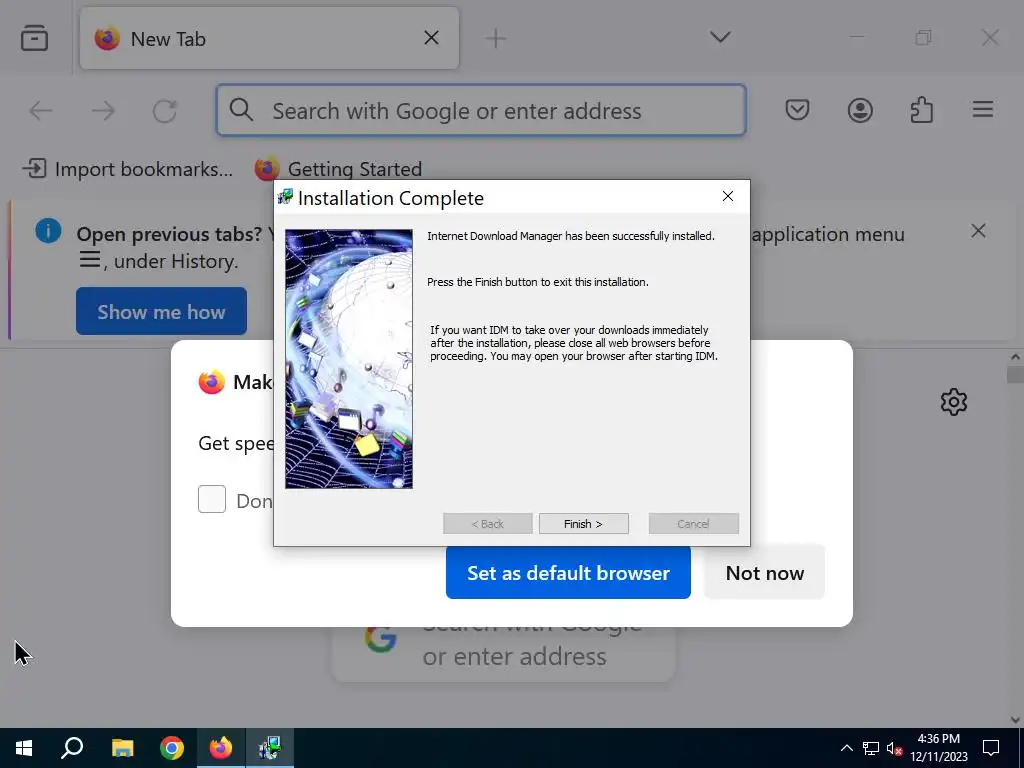Viewport: 1024px width, 768px height.
Task: Open the Import bookmarks item
Action: point(128,169)
